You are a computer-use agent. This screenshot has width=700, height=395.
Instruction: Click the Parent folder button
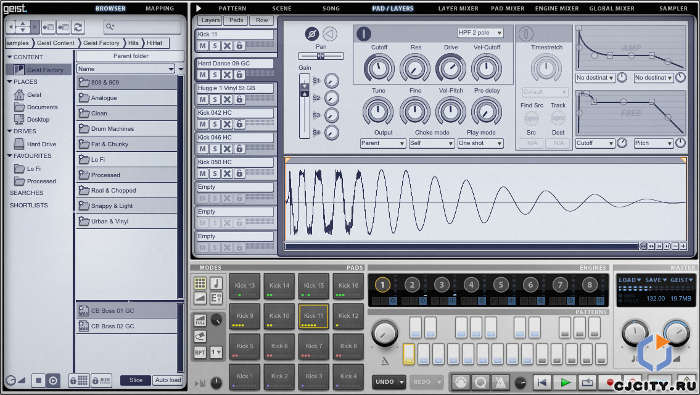130,56
